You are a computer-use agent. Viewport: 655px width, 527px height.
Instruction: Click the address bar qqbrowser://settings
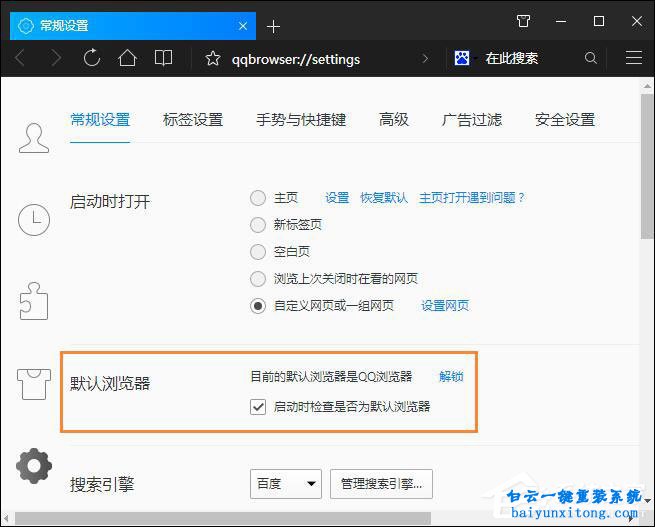click(x=296, y=59)
